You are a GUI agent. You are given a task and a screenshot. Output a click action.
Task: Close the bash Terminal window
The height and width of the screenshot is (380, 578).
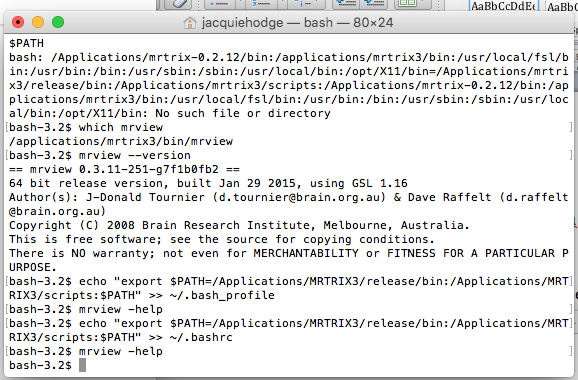coord(18,22)
